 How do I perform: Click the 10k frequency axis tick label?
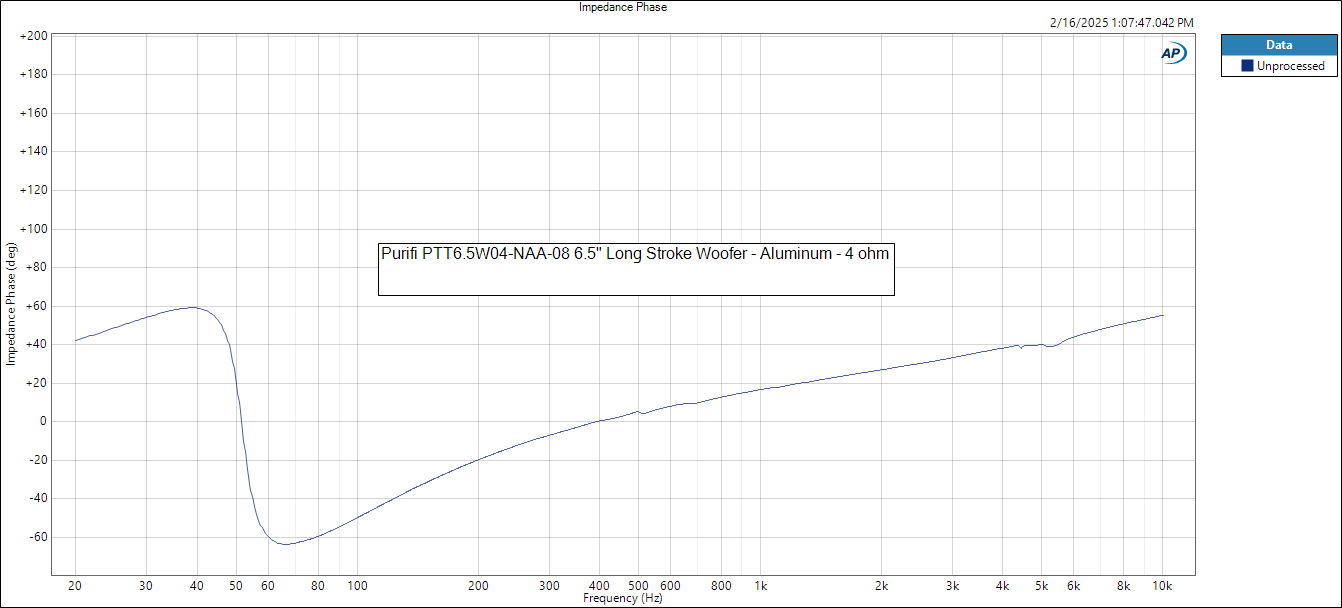pyautogui.click(x=1162, y=585)
